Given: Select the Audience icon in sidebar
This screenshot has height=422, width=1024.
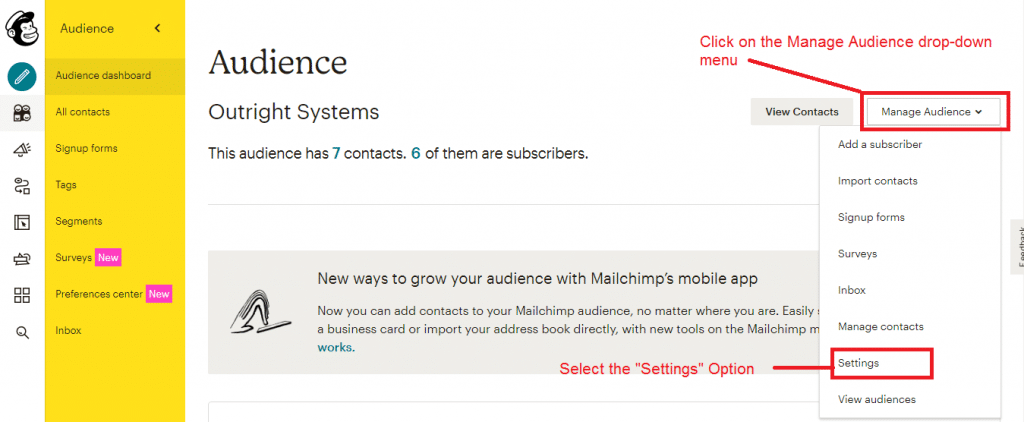Looking at the screenshot, I should (x=22, y=112).
